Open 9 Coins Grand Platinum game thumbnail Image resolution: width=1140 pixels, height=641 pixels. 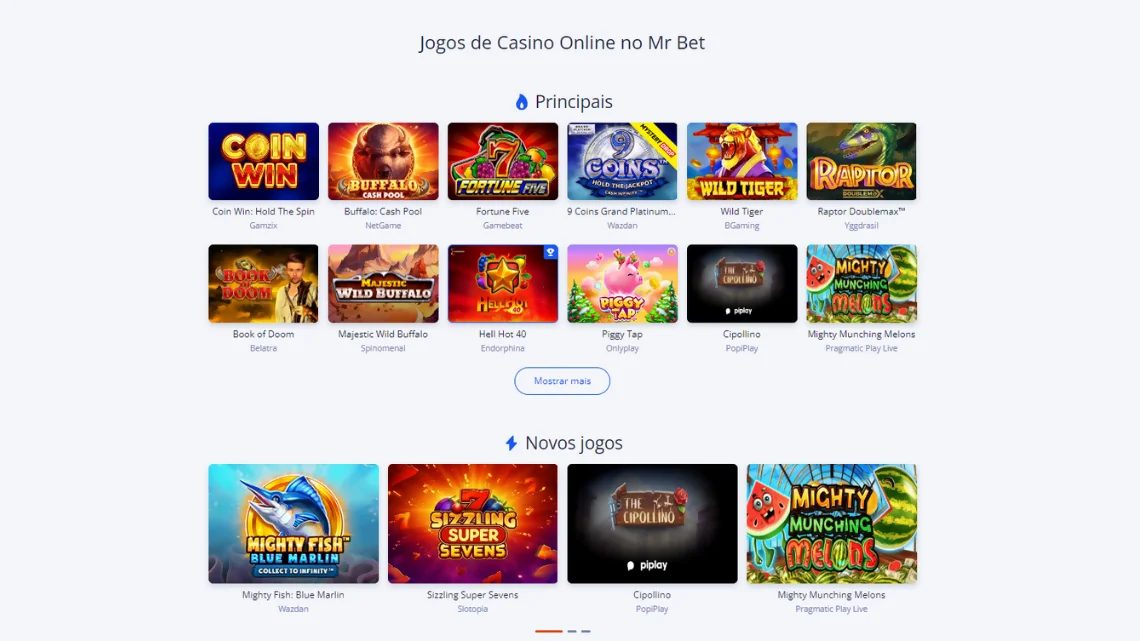(x=622, y=161)
